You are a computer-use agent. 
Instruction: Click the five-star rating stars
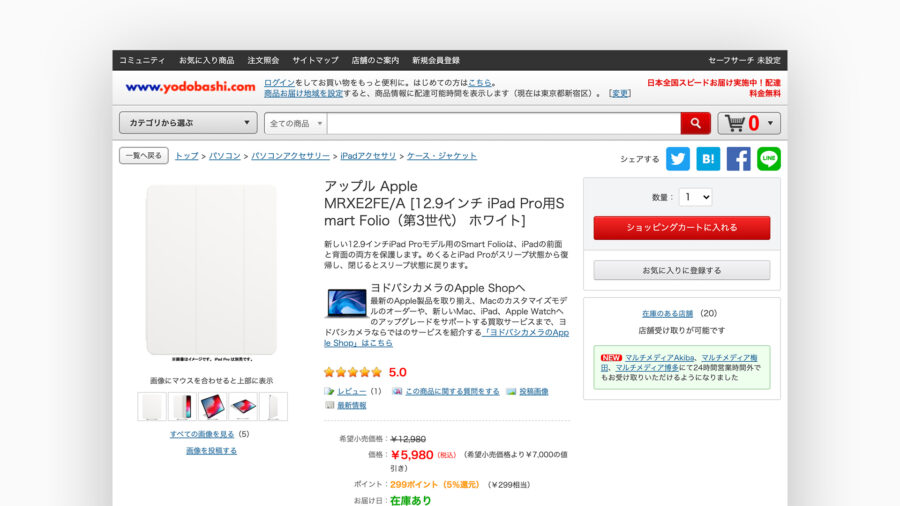pyautogui.click(x=352, y=372)
